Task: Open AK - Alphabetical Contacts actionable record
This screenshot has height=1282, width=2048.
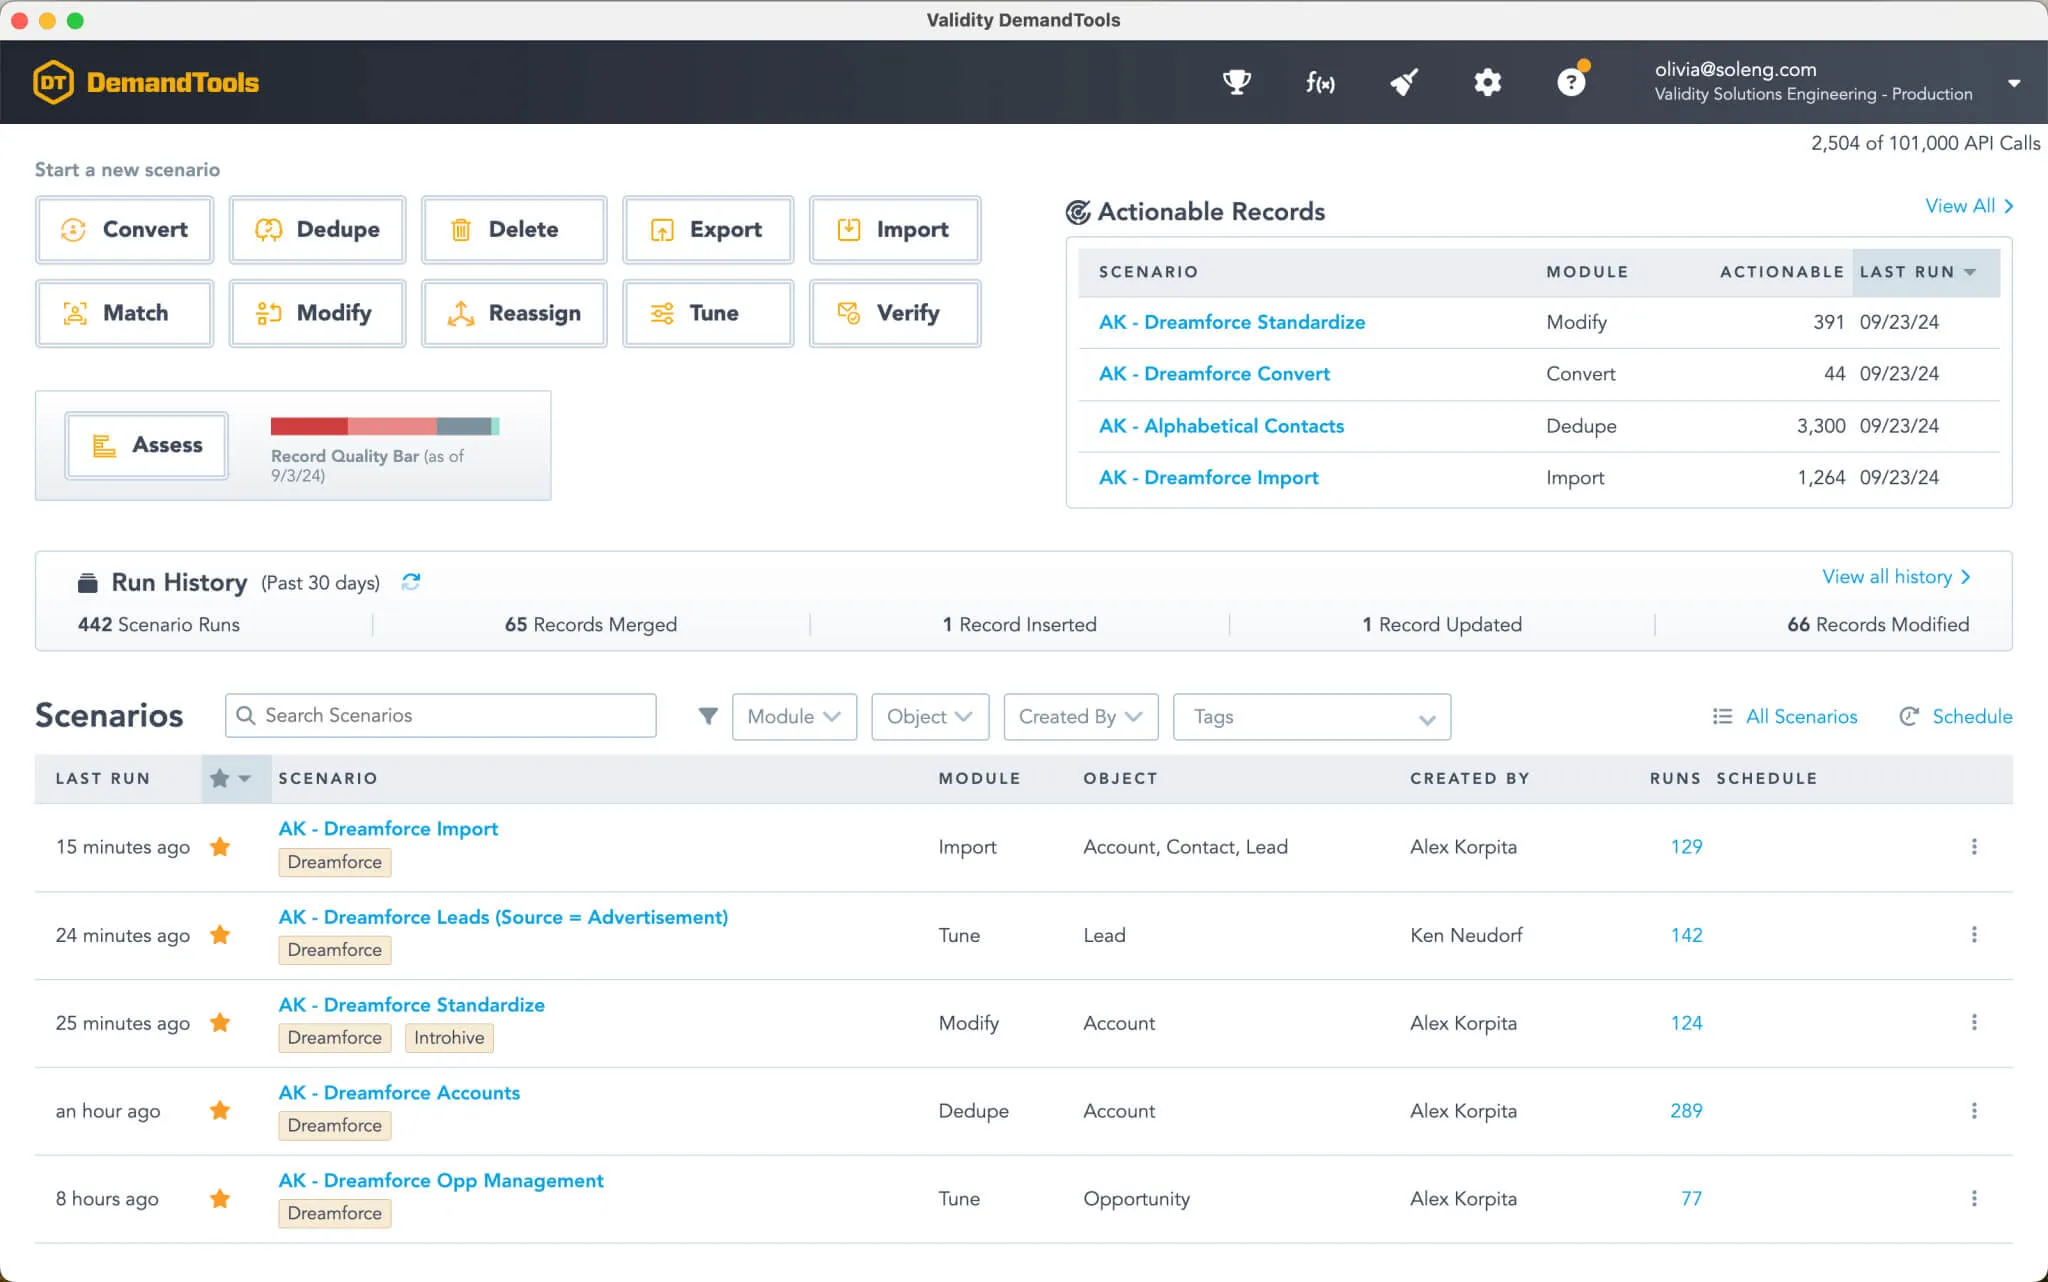Action: click(x=1221, y=426)
